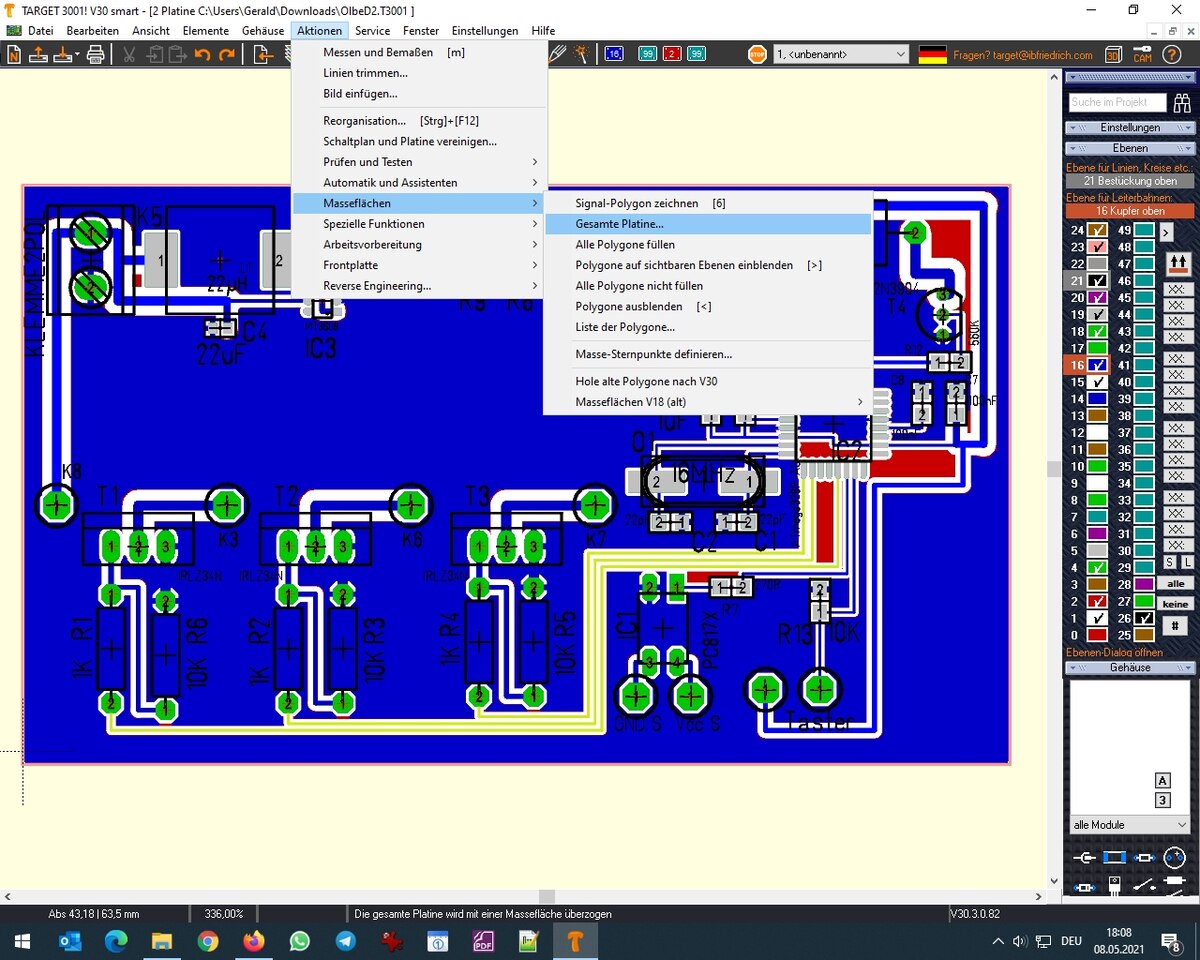Click the red layer 2 icon
Image resolution: width=1200 pixels, height=960 pixels.
tap(672, 54)
